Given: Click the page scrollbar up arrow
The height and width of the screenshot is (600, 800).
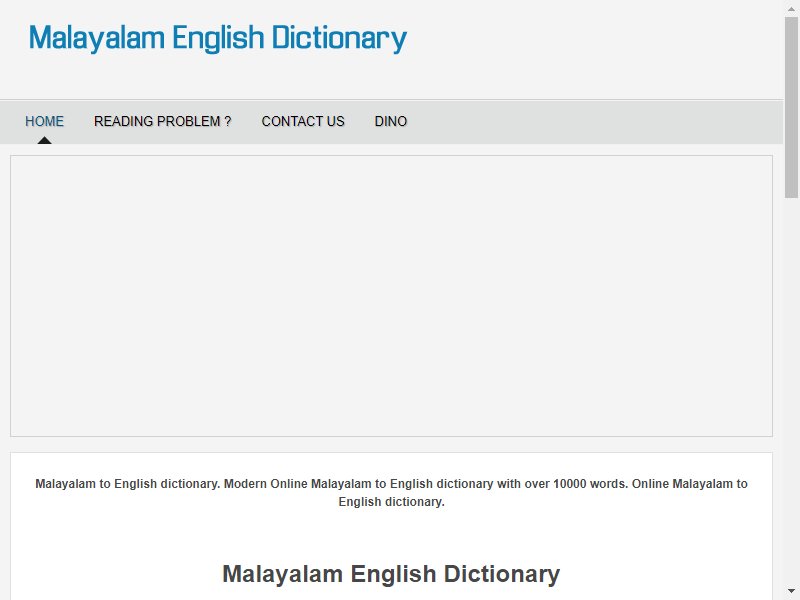Looking at the screenshot, I should tap(791, 8).
